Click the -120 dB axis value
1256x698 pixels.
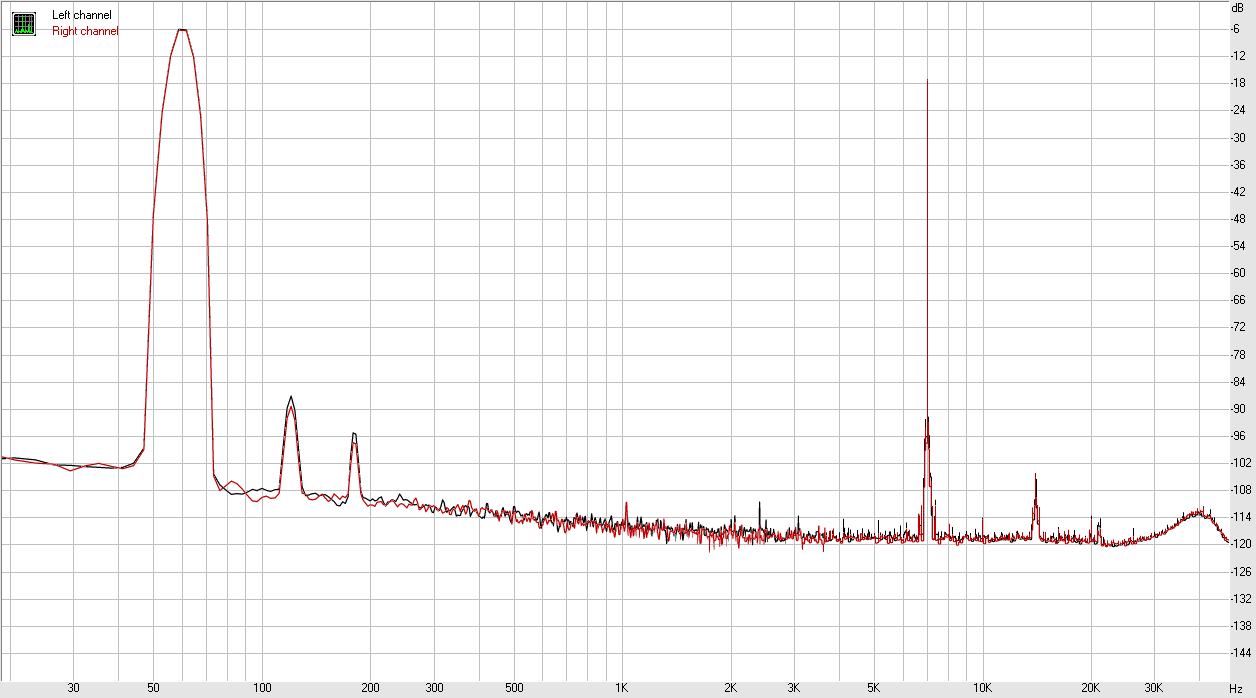click(1239, 545)
